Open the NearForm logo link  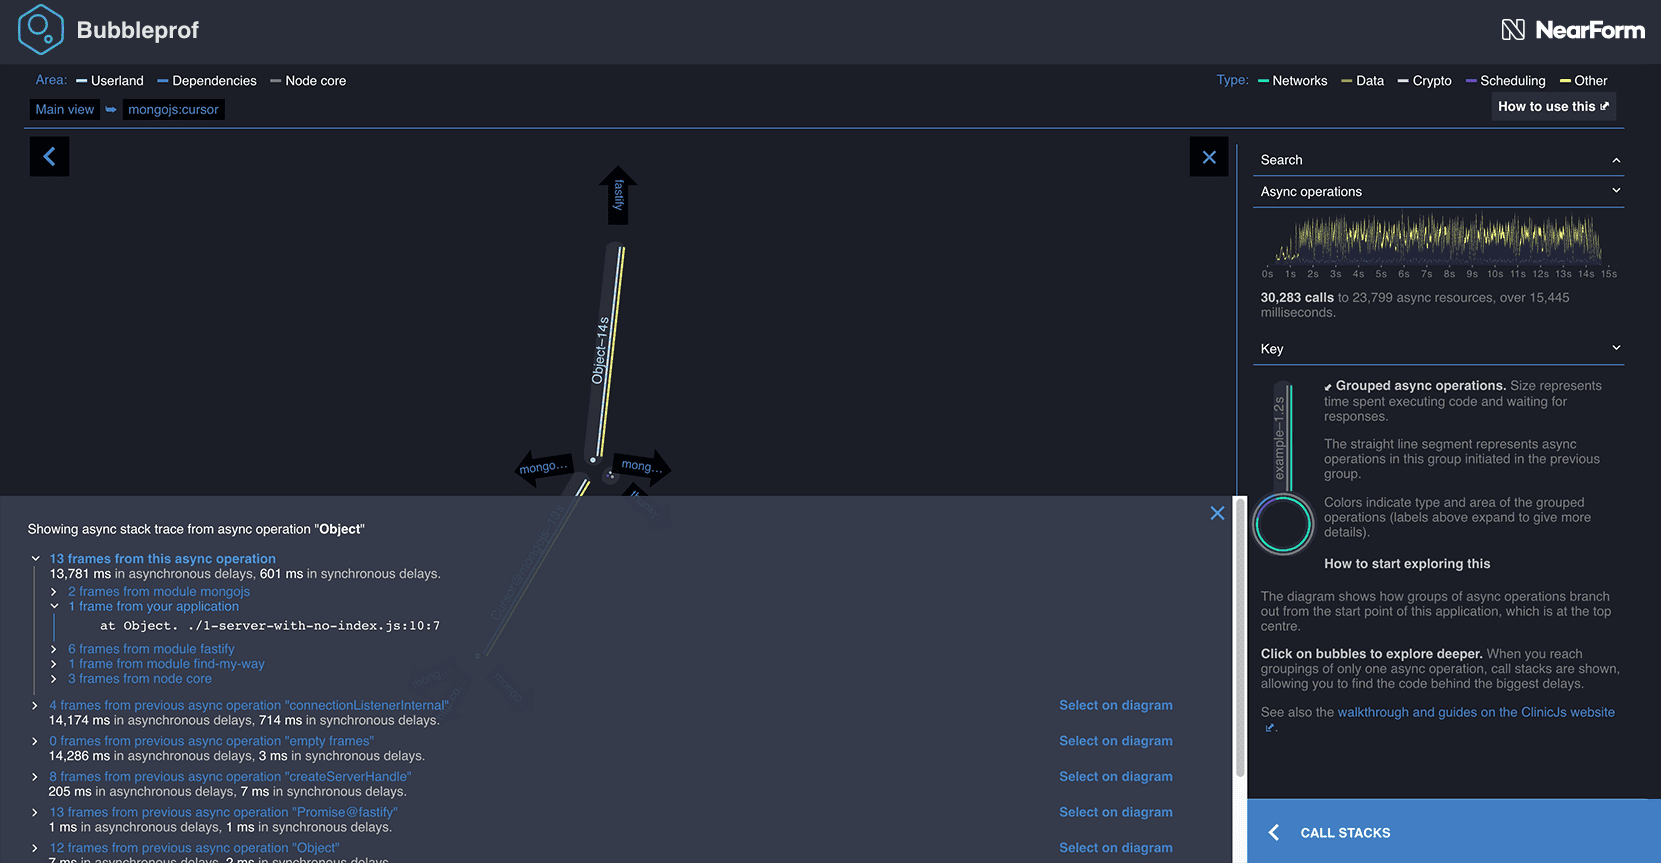[1572, 30]
